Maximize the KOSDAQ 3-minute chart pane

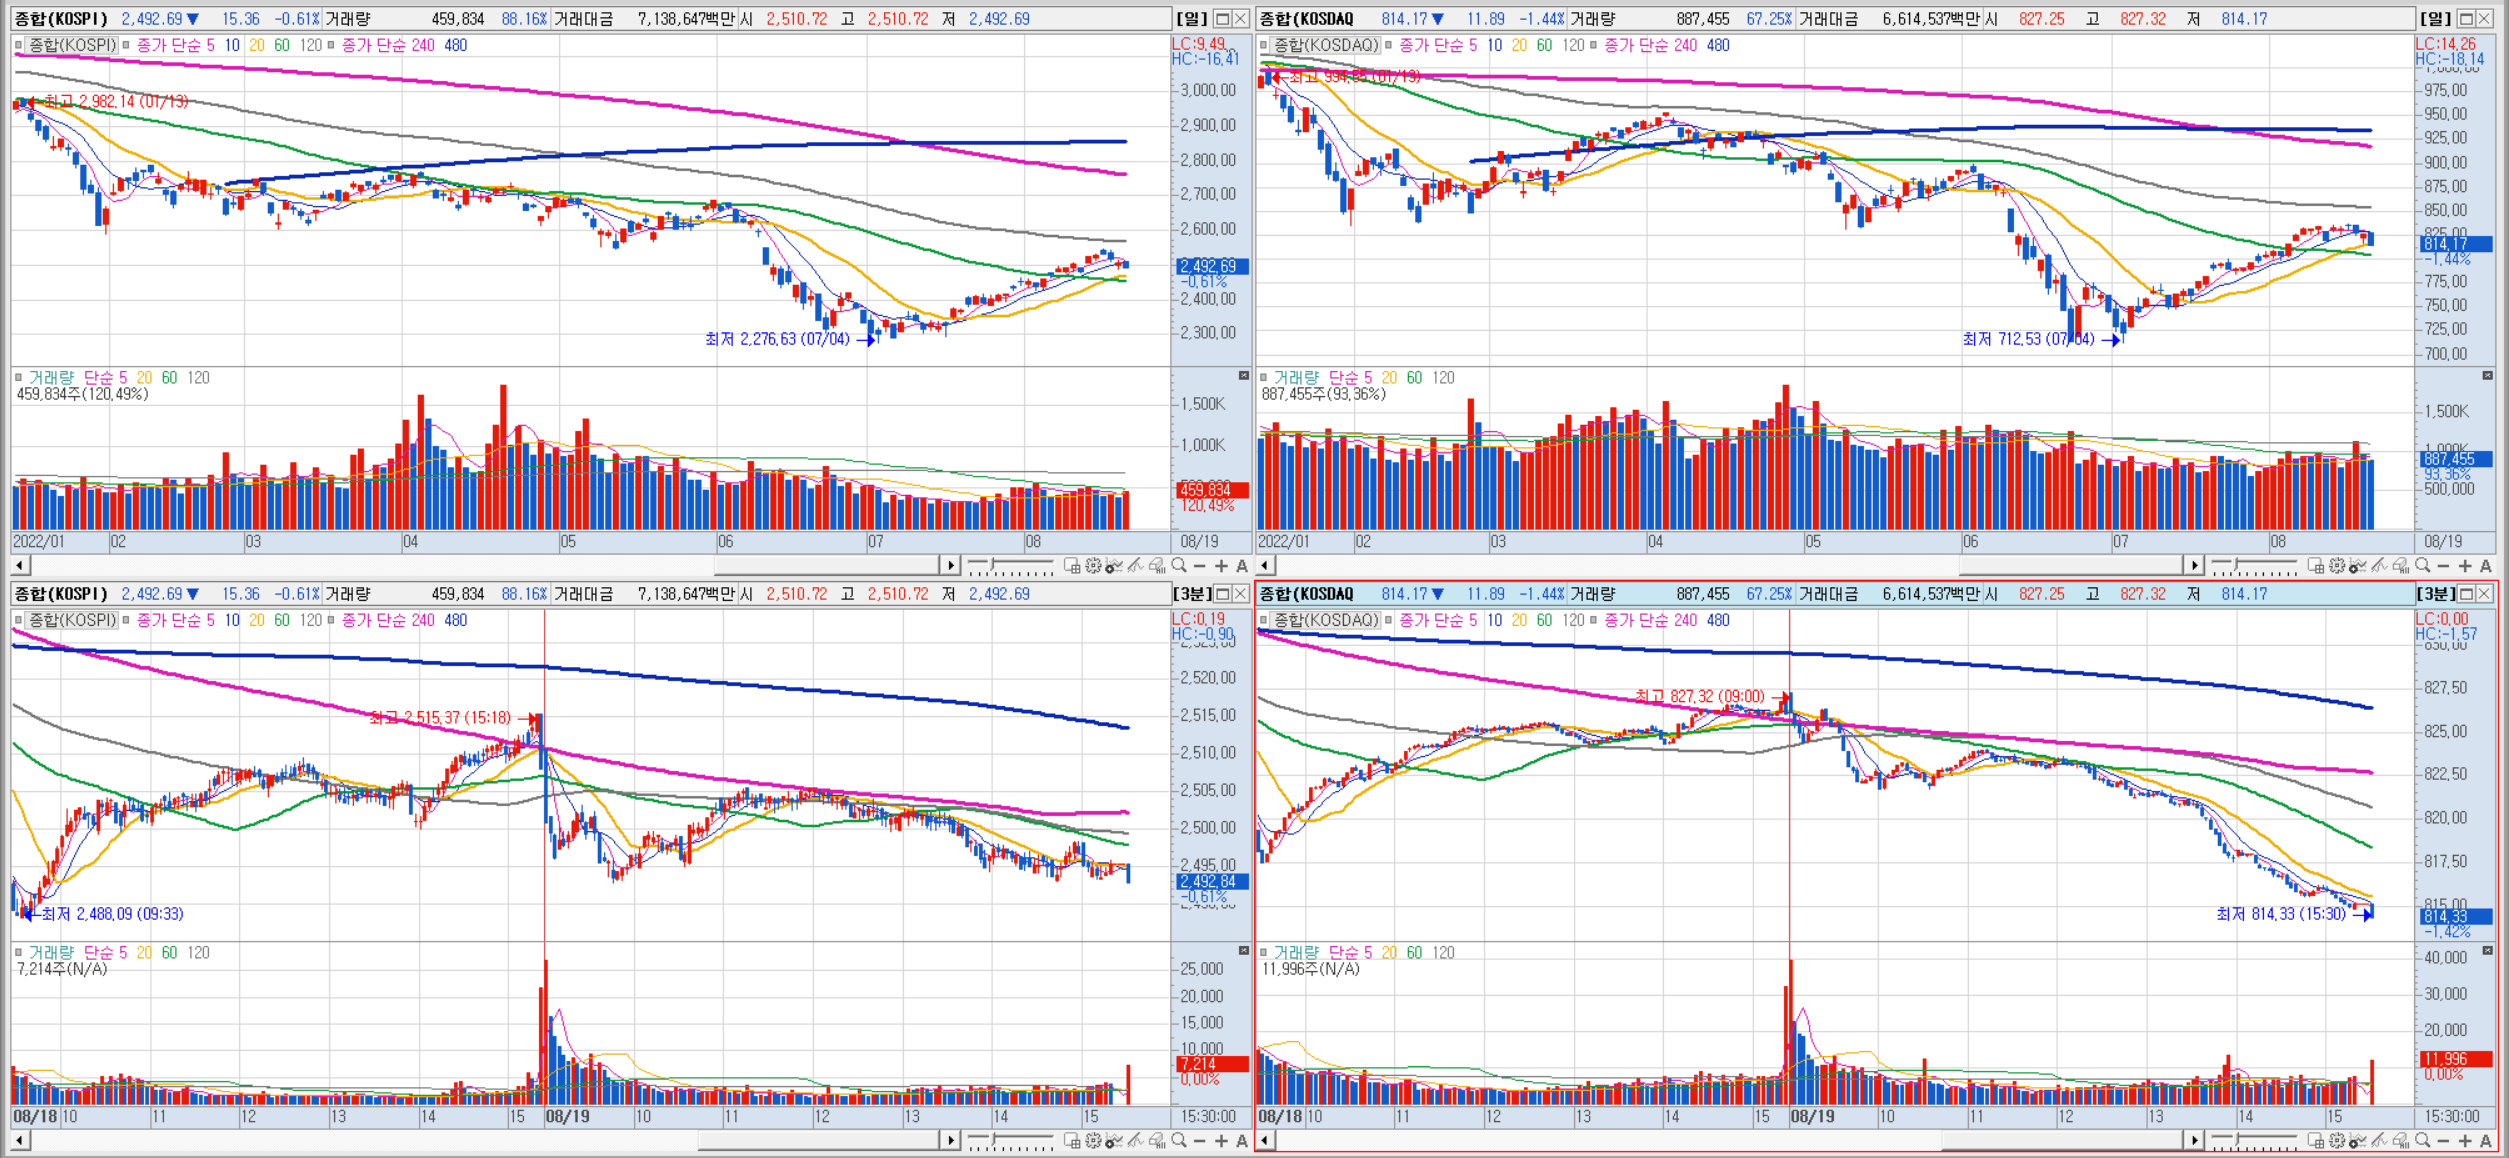click(2466, 594)
